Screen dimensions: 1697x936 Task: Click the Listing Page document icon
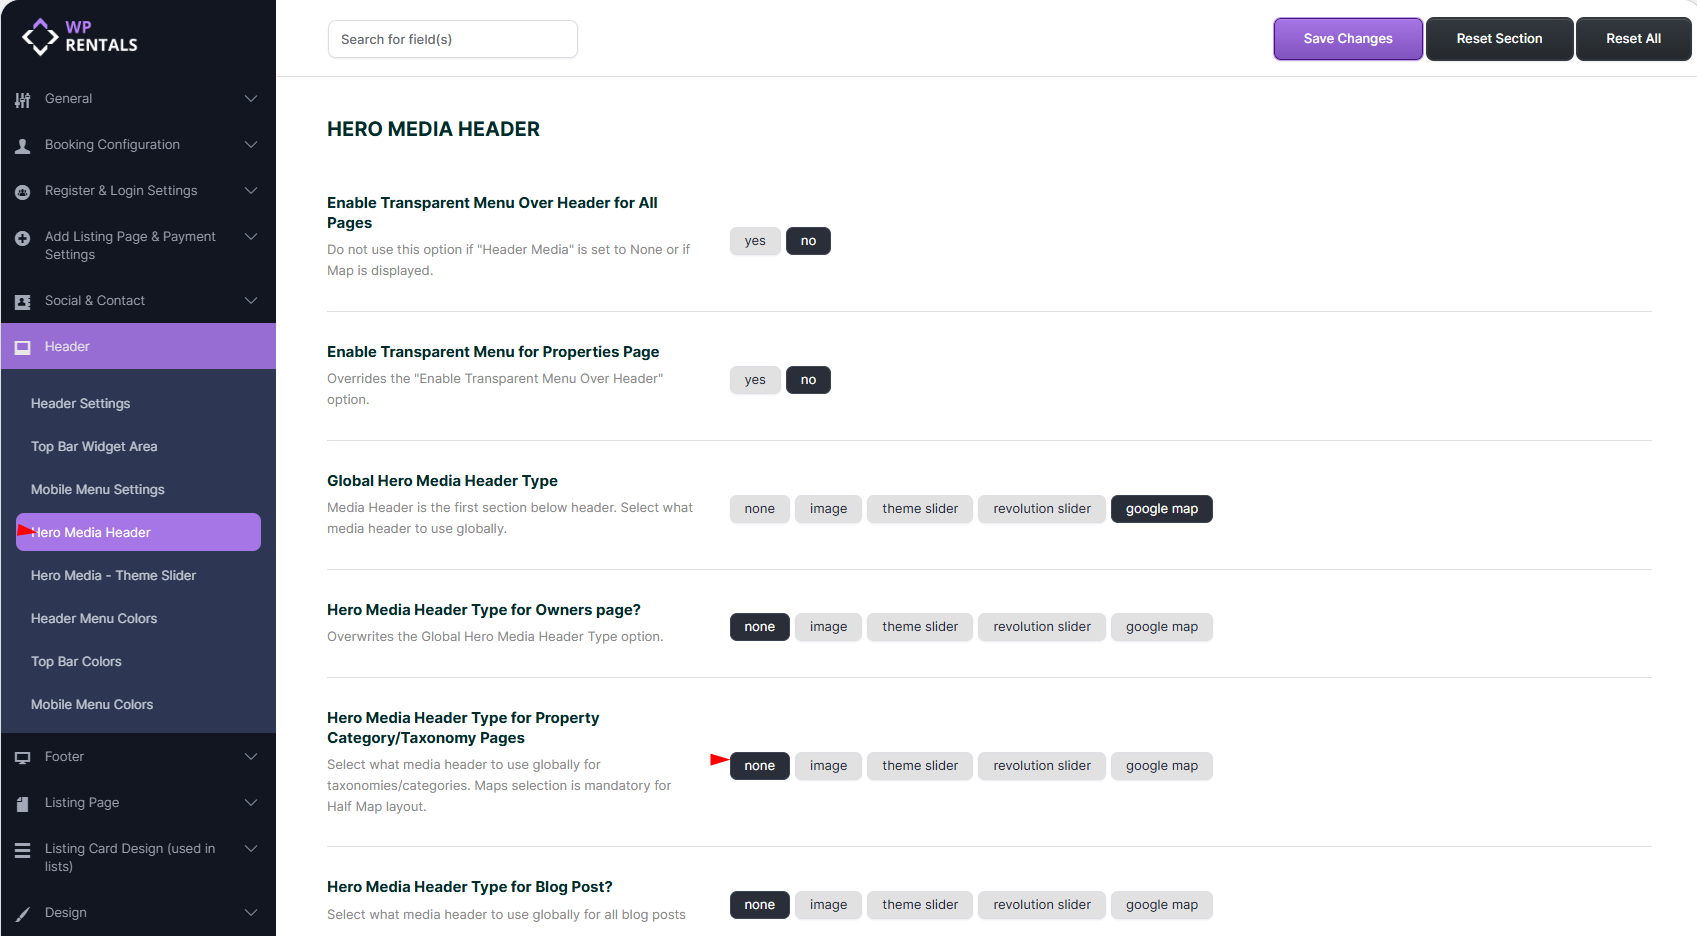tap(22, 804)
